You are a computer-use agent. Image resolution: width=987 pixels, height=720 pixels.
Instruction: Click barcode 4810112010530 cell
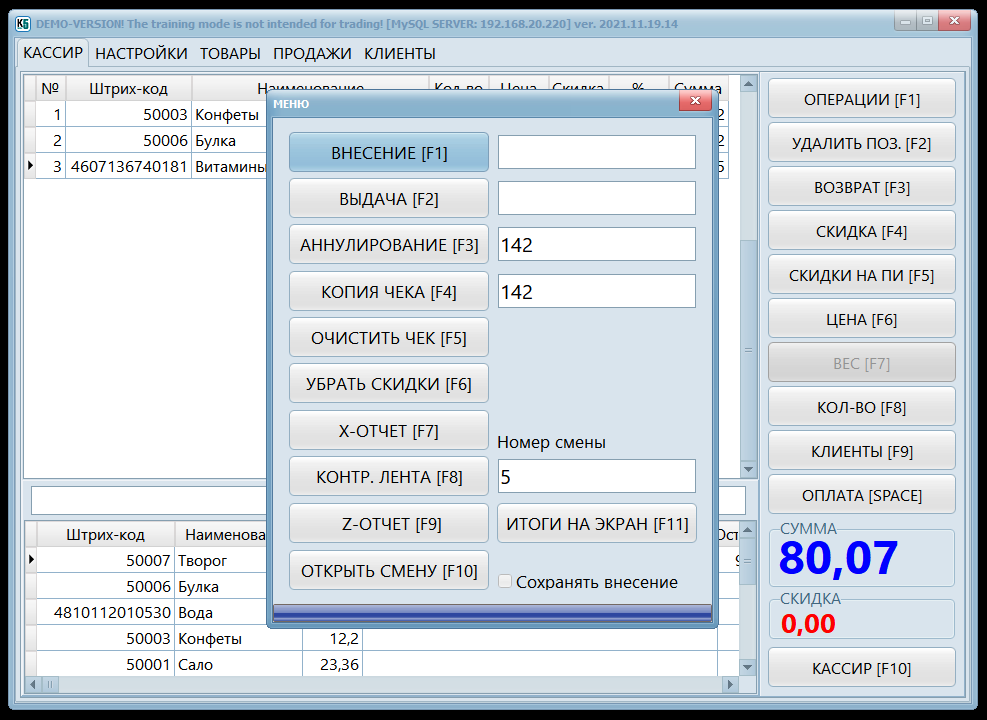click(106, 612)
